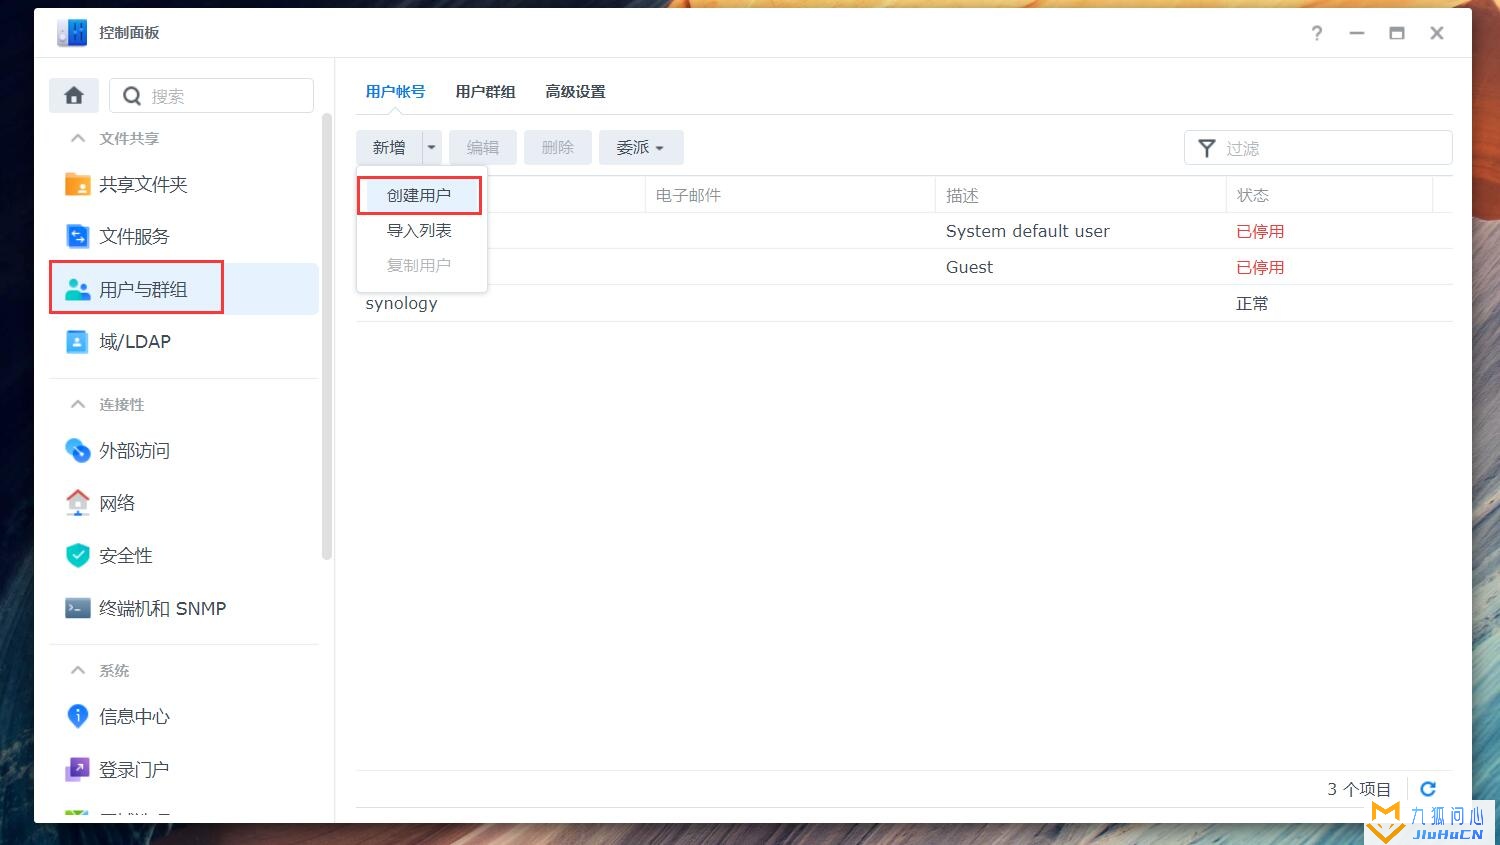Image resolution: width=1500 pixels, height=845 pixels.
Task: Open the 共享文件夹 folder icon
Action: pyautogui.click(x=77, y=184)
